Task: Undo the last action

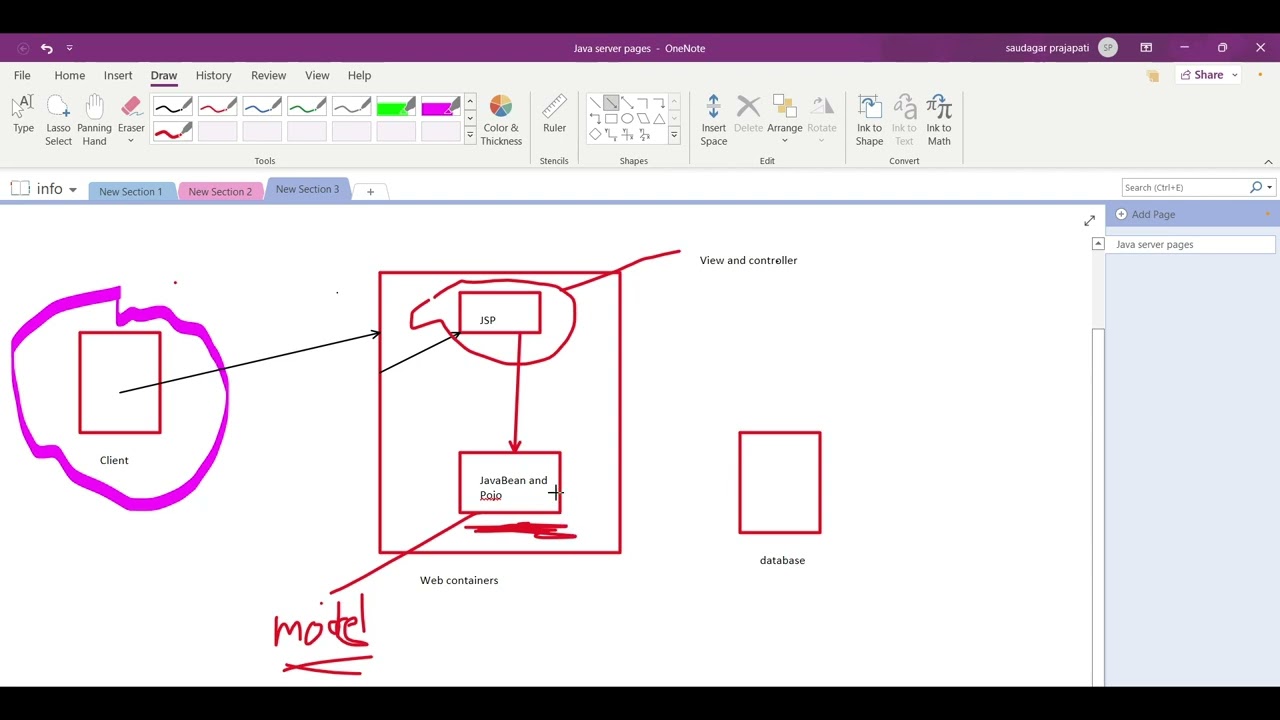Action: pos(46,48)
